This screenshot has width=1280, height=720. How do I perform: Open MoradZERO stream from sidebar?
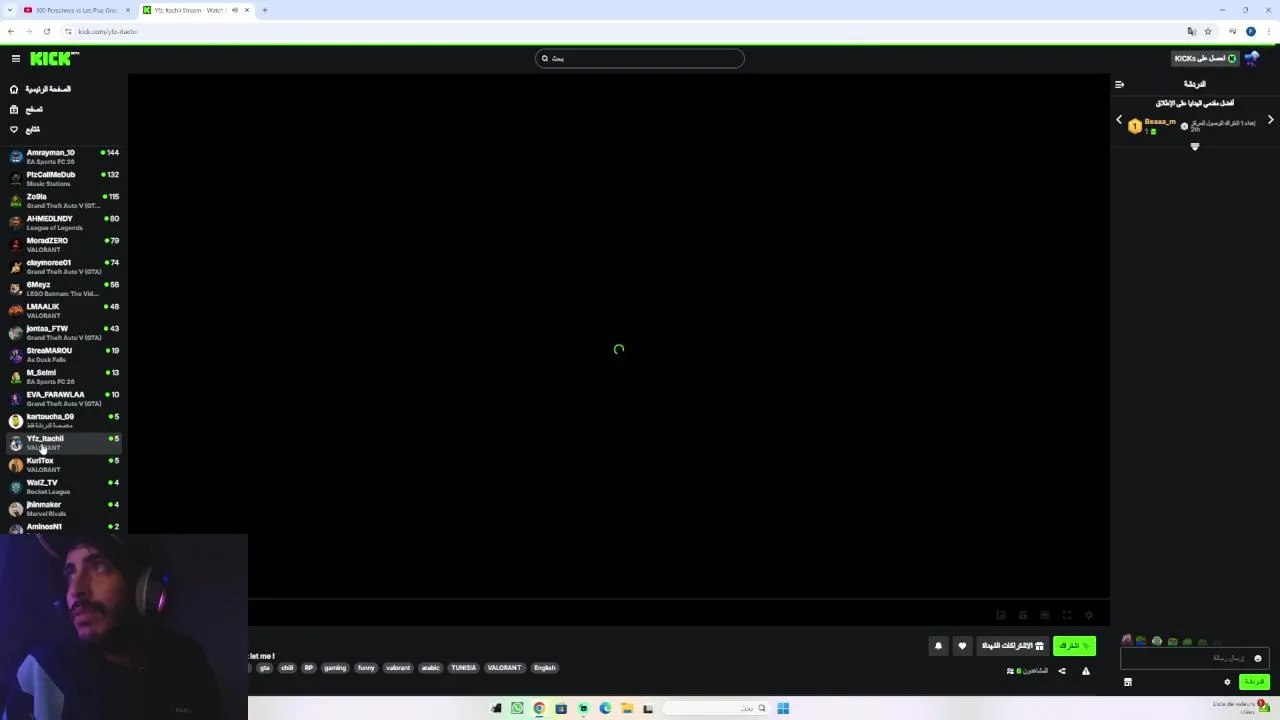pos(64,245)
